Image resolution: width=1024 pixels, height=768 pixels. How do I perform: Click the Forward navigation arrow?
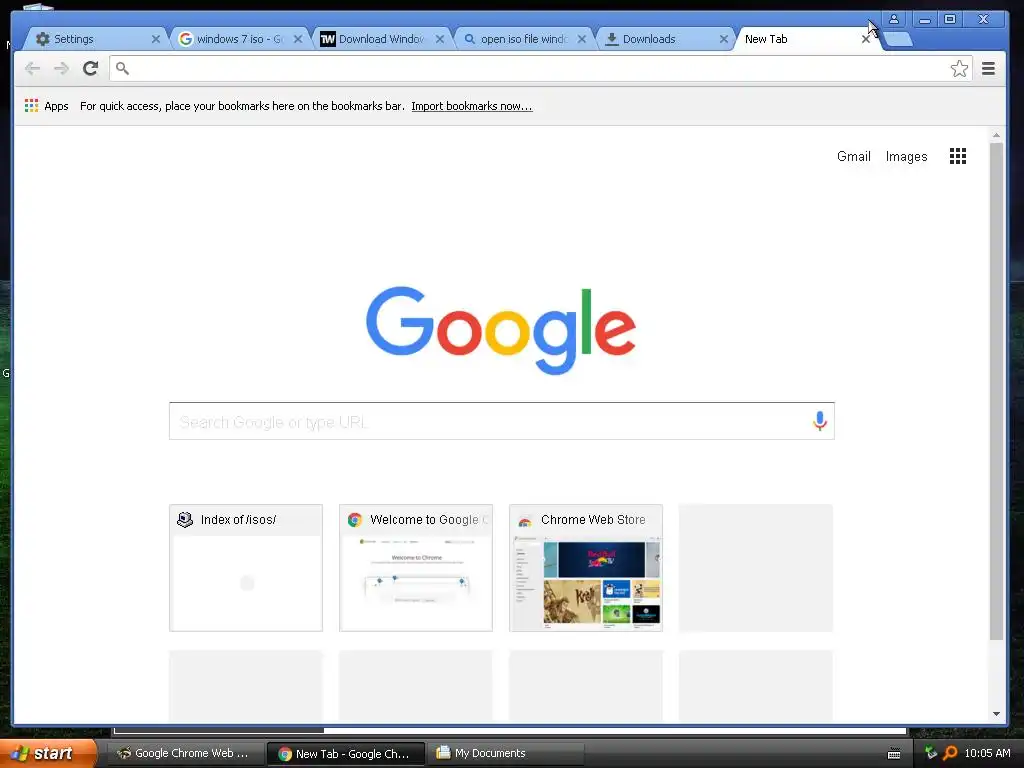61,69
